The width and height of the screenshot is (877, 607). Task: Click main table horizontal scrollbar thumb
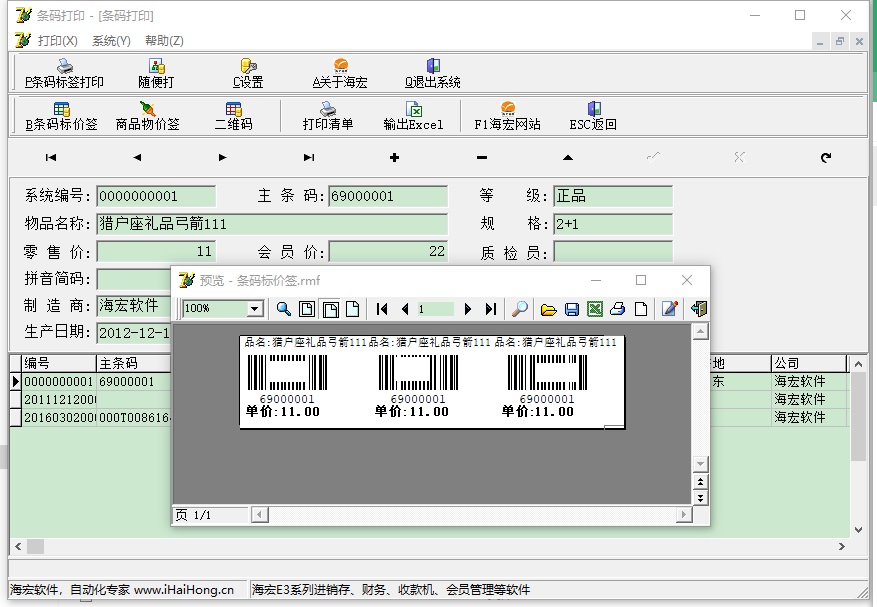[35, 547]
